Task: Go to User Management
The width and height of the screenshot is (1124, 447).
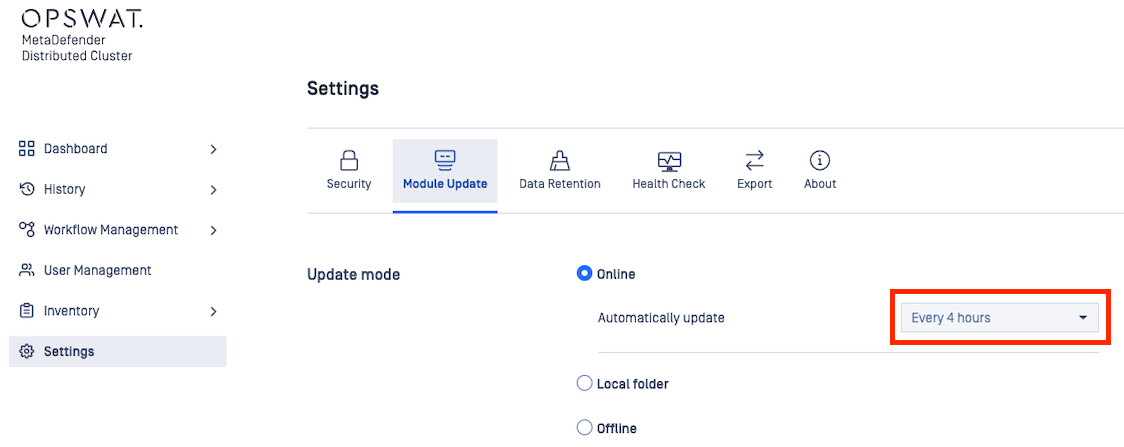Action: (97, 270)
